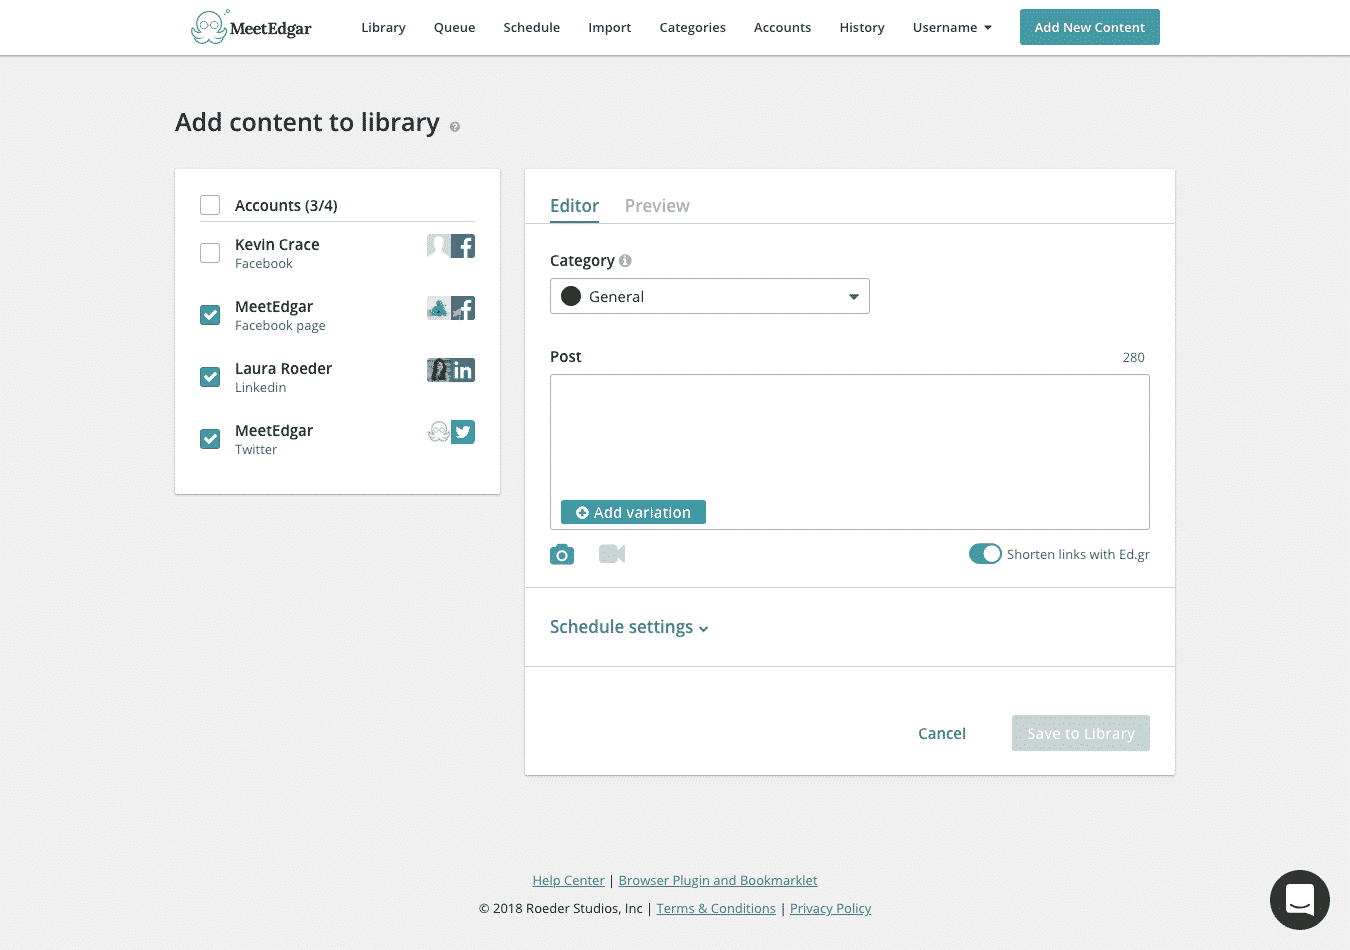Click the camera icon to add photo
Viewport: 1350px width, 950px height.
point(562,555)
